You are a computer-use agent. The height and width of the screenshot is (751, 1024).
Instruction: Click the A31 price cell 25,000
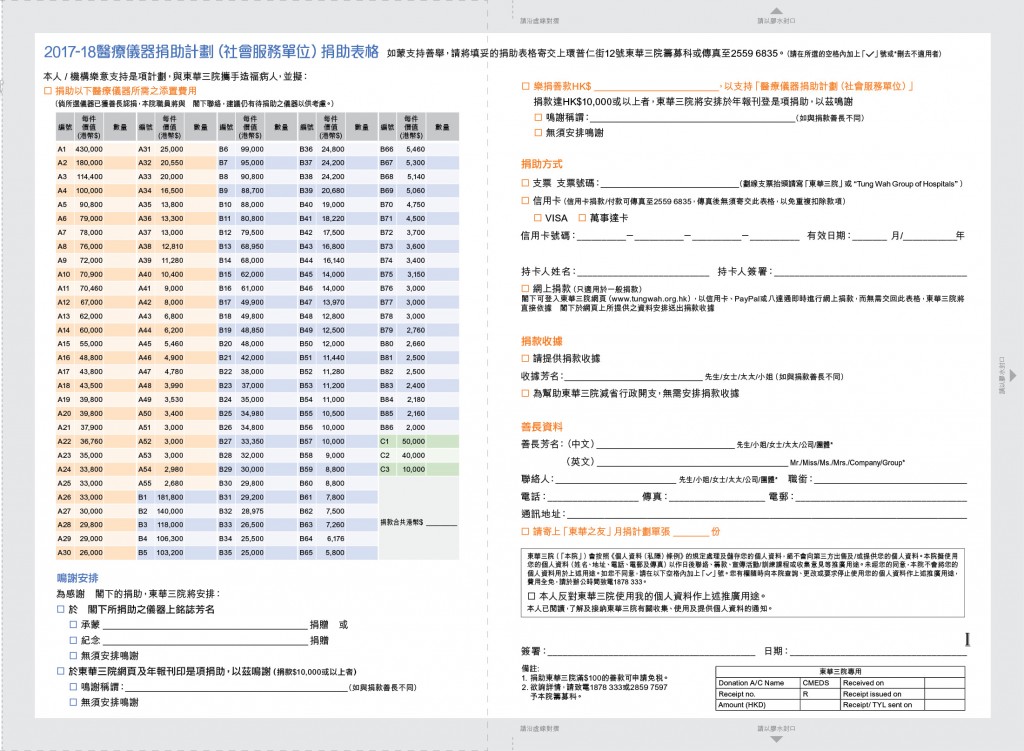point(172,149)
